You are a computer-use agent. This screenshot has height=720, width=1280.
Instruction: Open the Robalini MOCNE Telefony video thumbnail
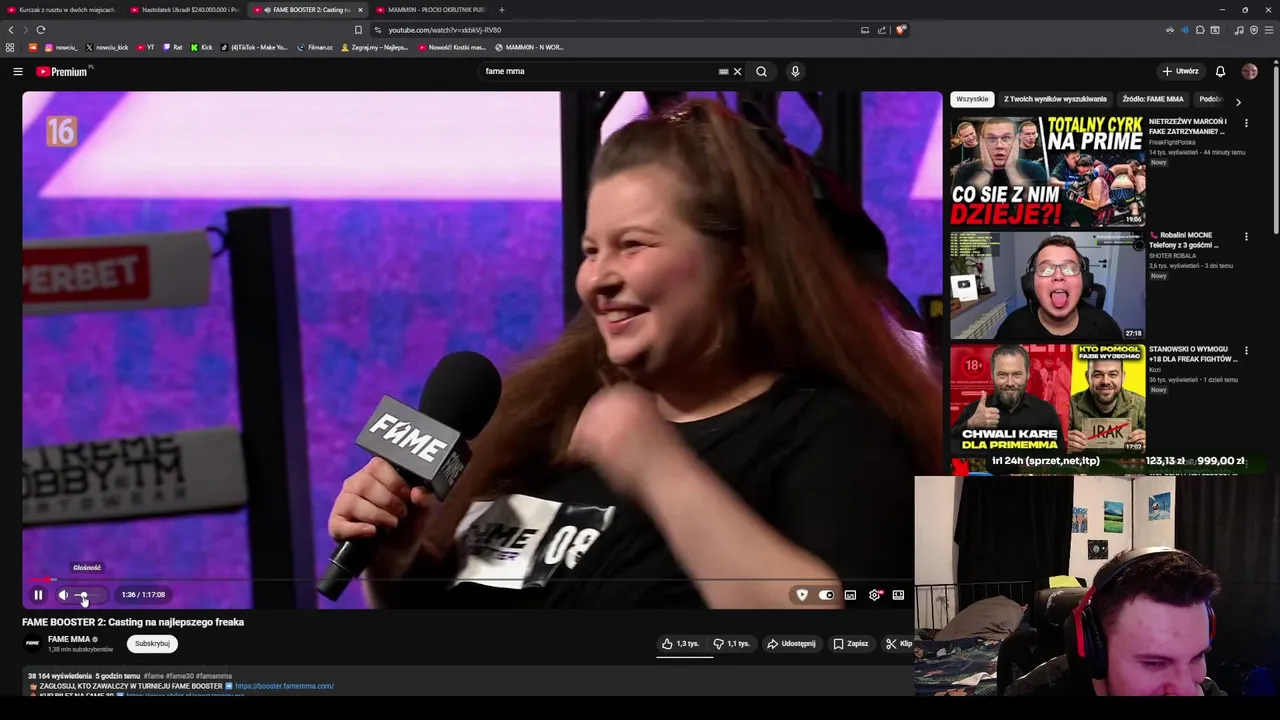pos(1047,285)
